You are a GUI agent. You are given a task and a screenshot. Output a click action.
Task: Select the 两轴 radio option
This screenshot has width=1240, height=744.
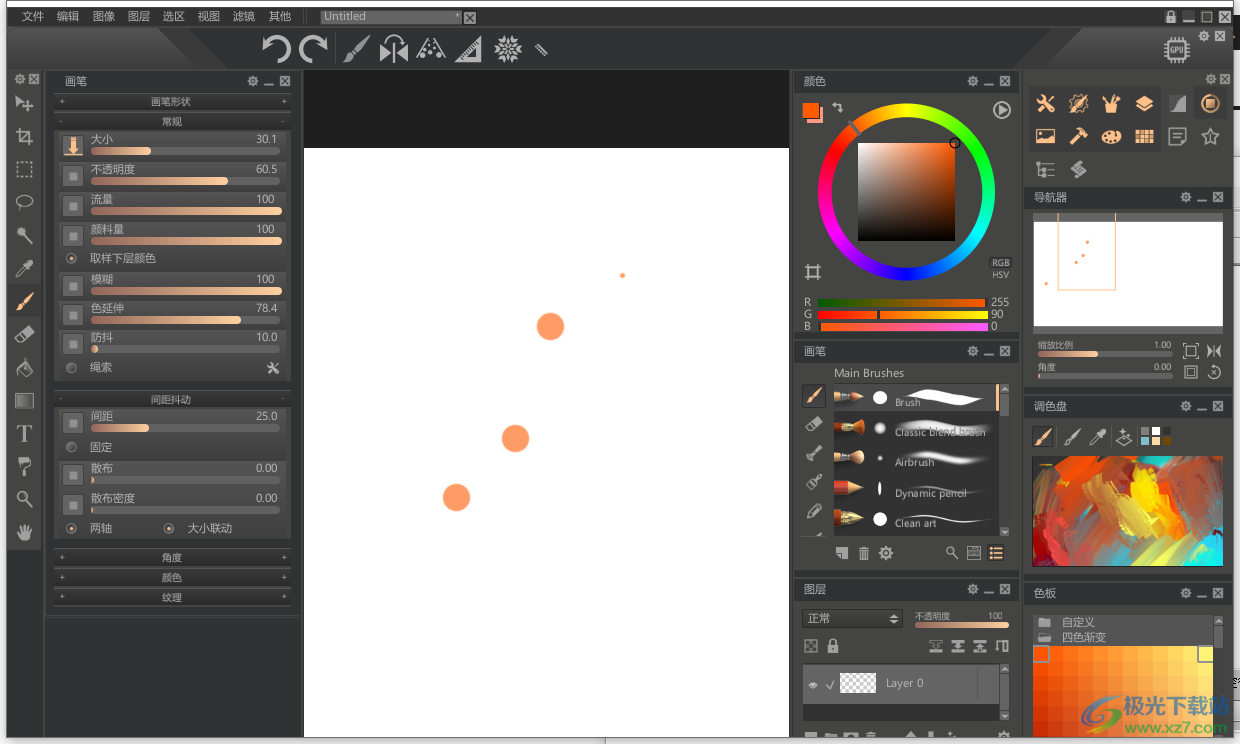(71, 528)
